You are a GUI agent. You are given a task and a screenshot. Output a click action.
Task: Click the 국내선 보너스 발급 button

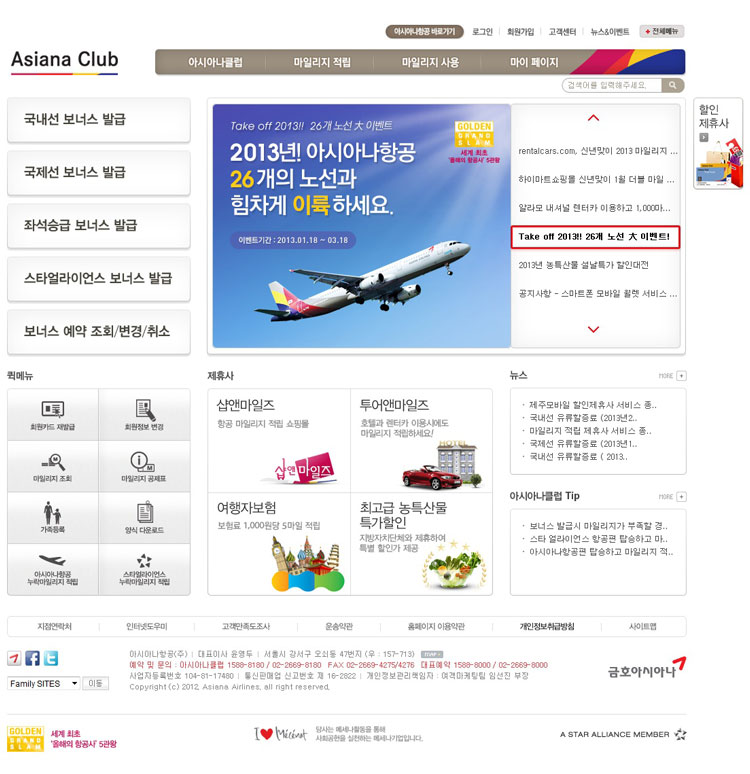coord(99,119)
